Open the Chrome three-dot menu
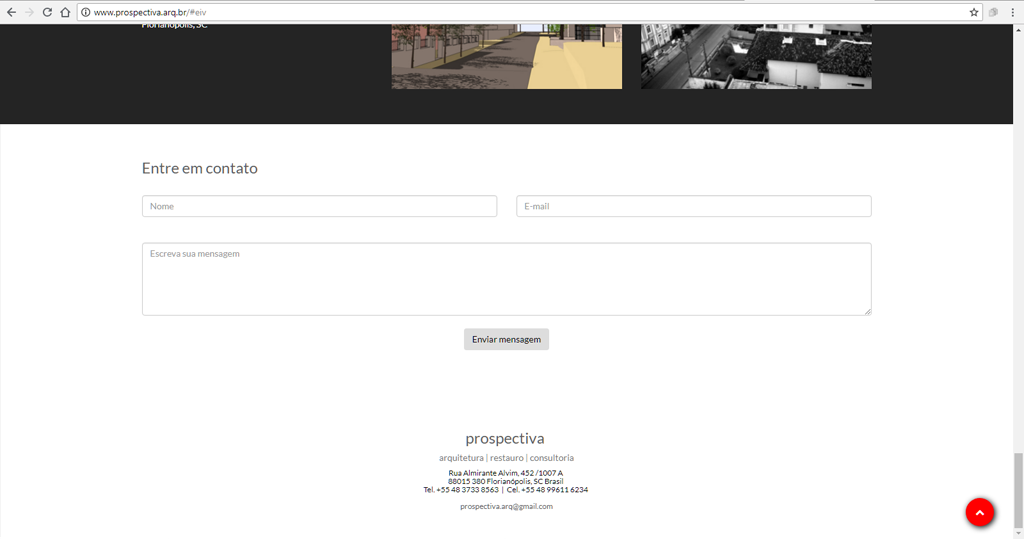The image size is (1024, 539). pos(1012,12)
